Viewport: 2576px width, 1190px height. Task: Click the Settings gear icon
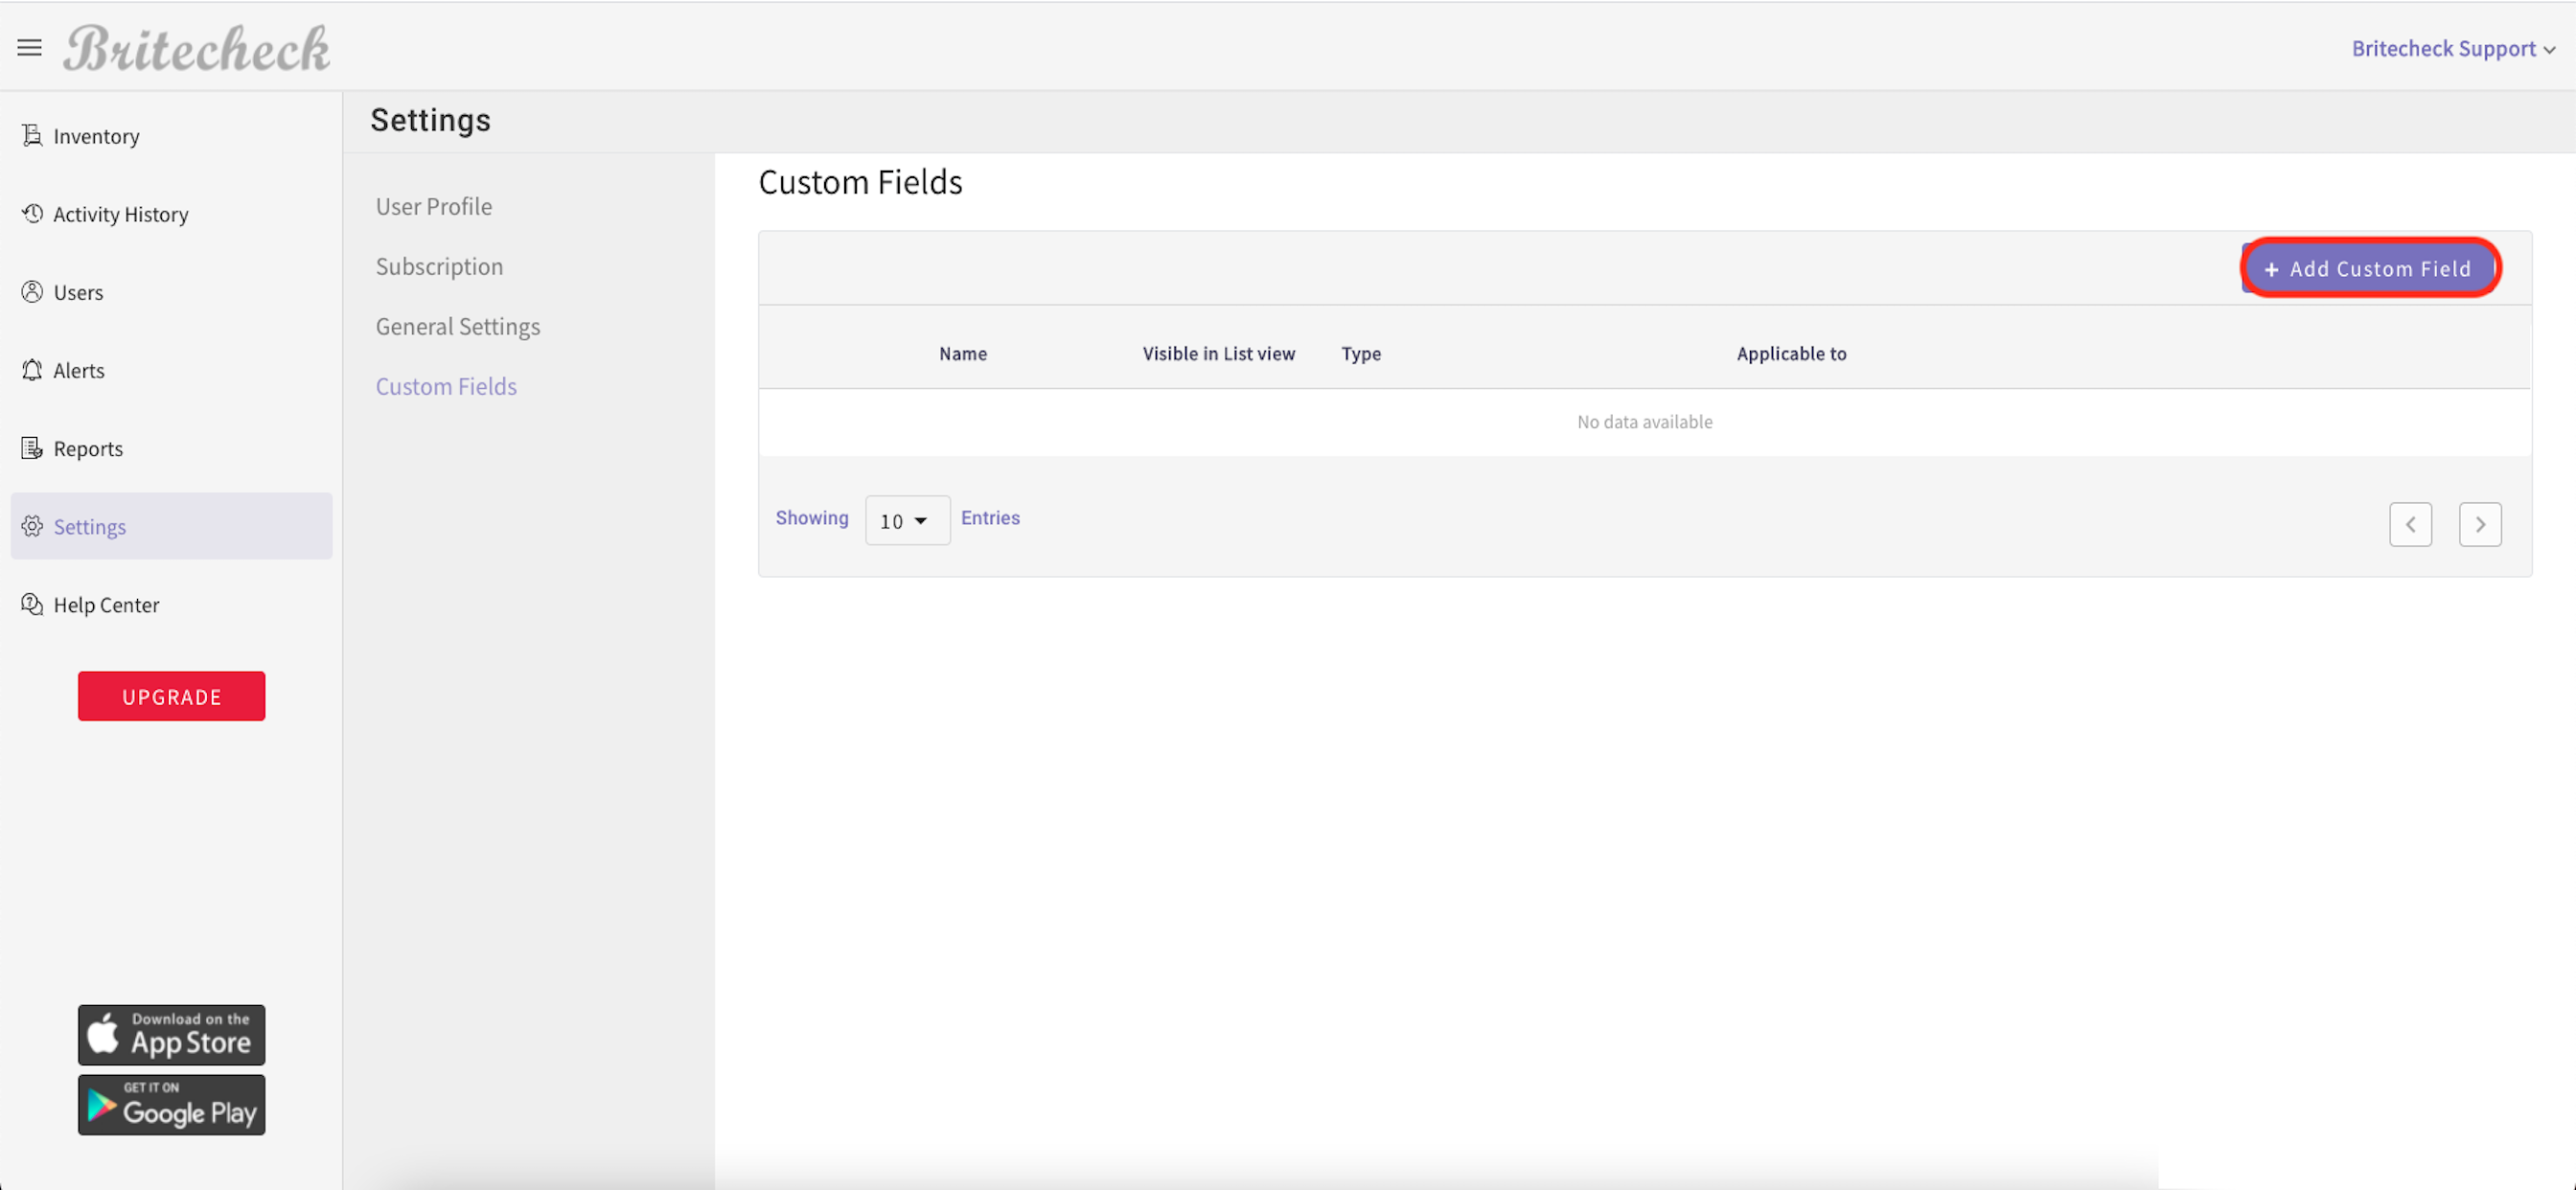(x=31, y=526)
